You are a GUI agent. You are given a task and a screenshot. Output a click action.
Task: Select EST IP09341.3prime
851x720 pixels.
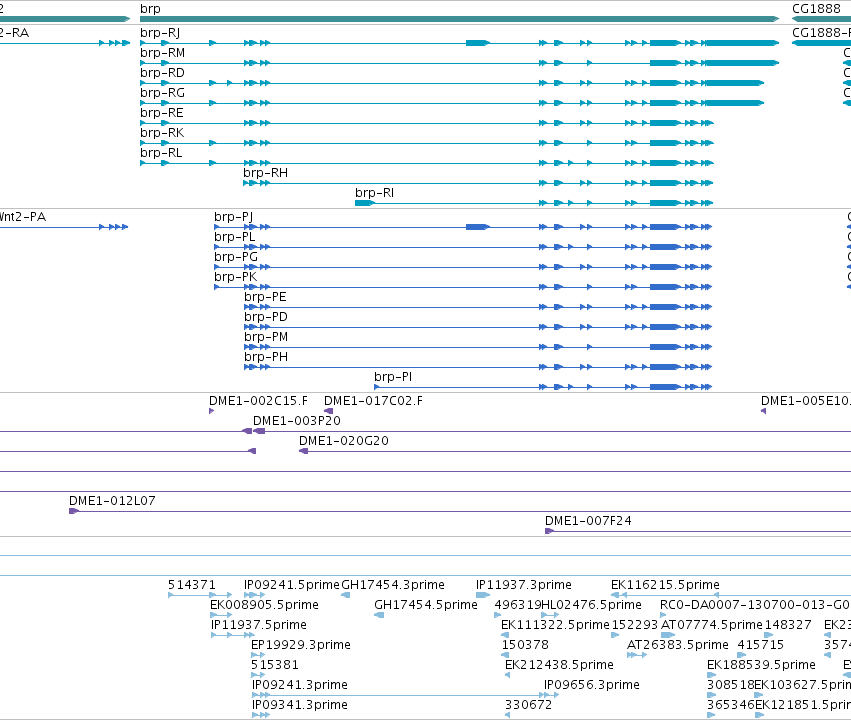(x=300, y=705)
